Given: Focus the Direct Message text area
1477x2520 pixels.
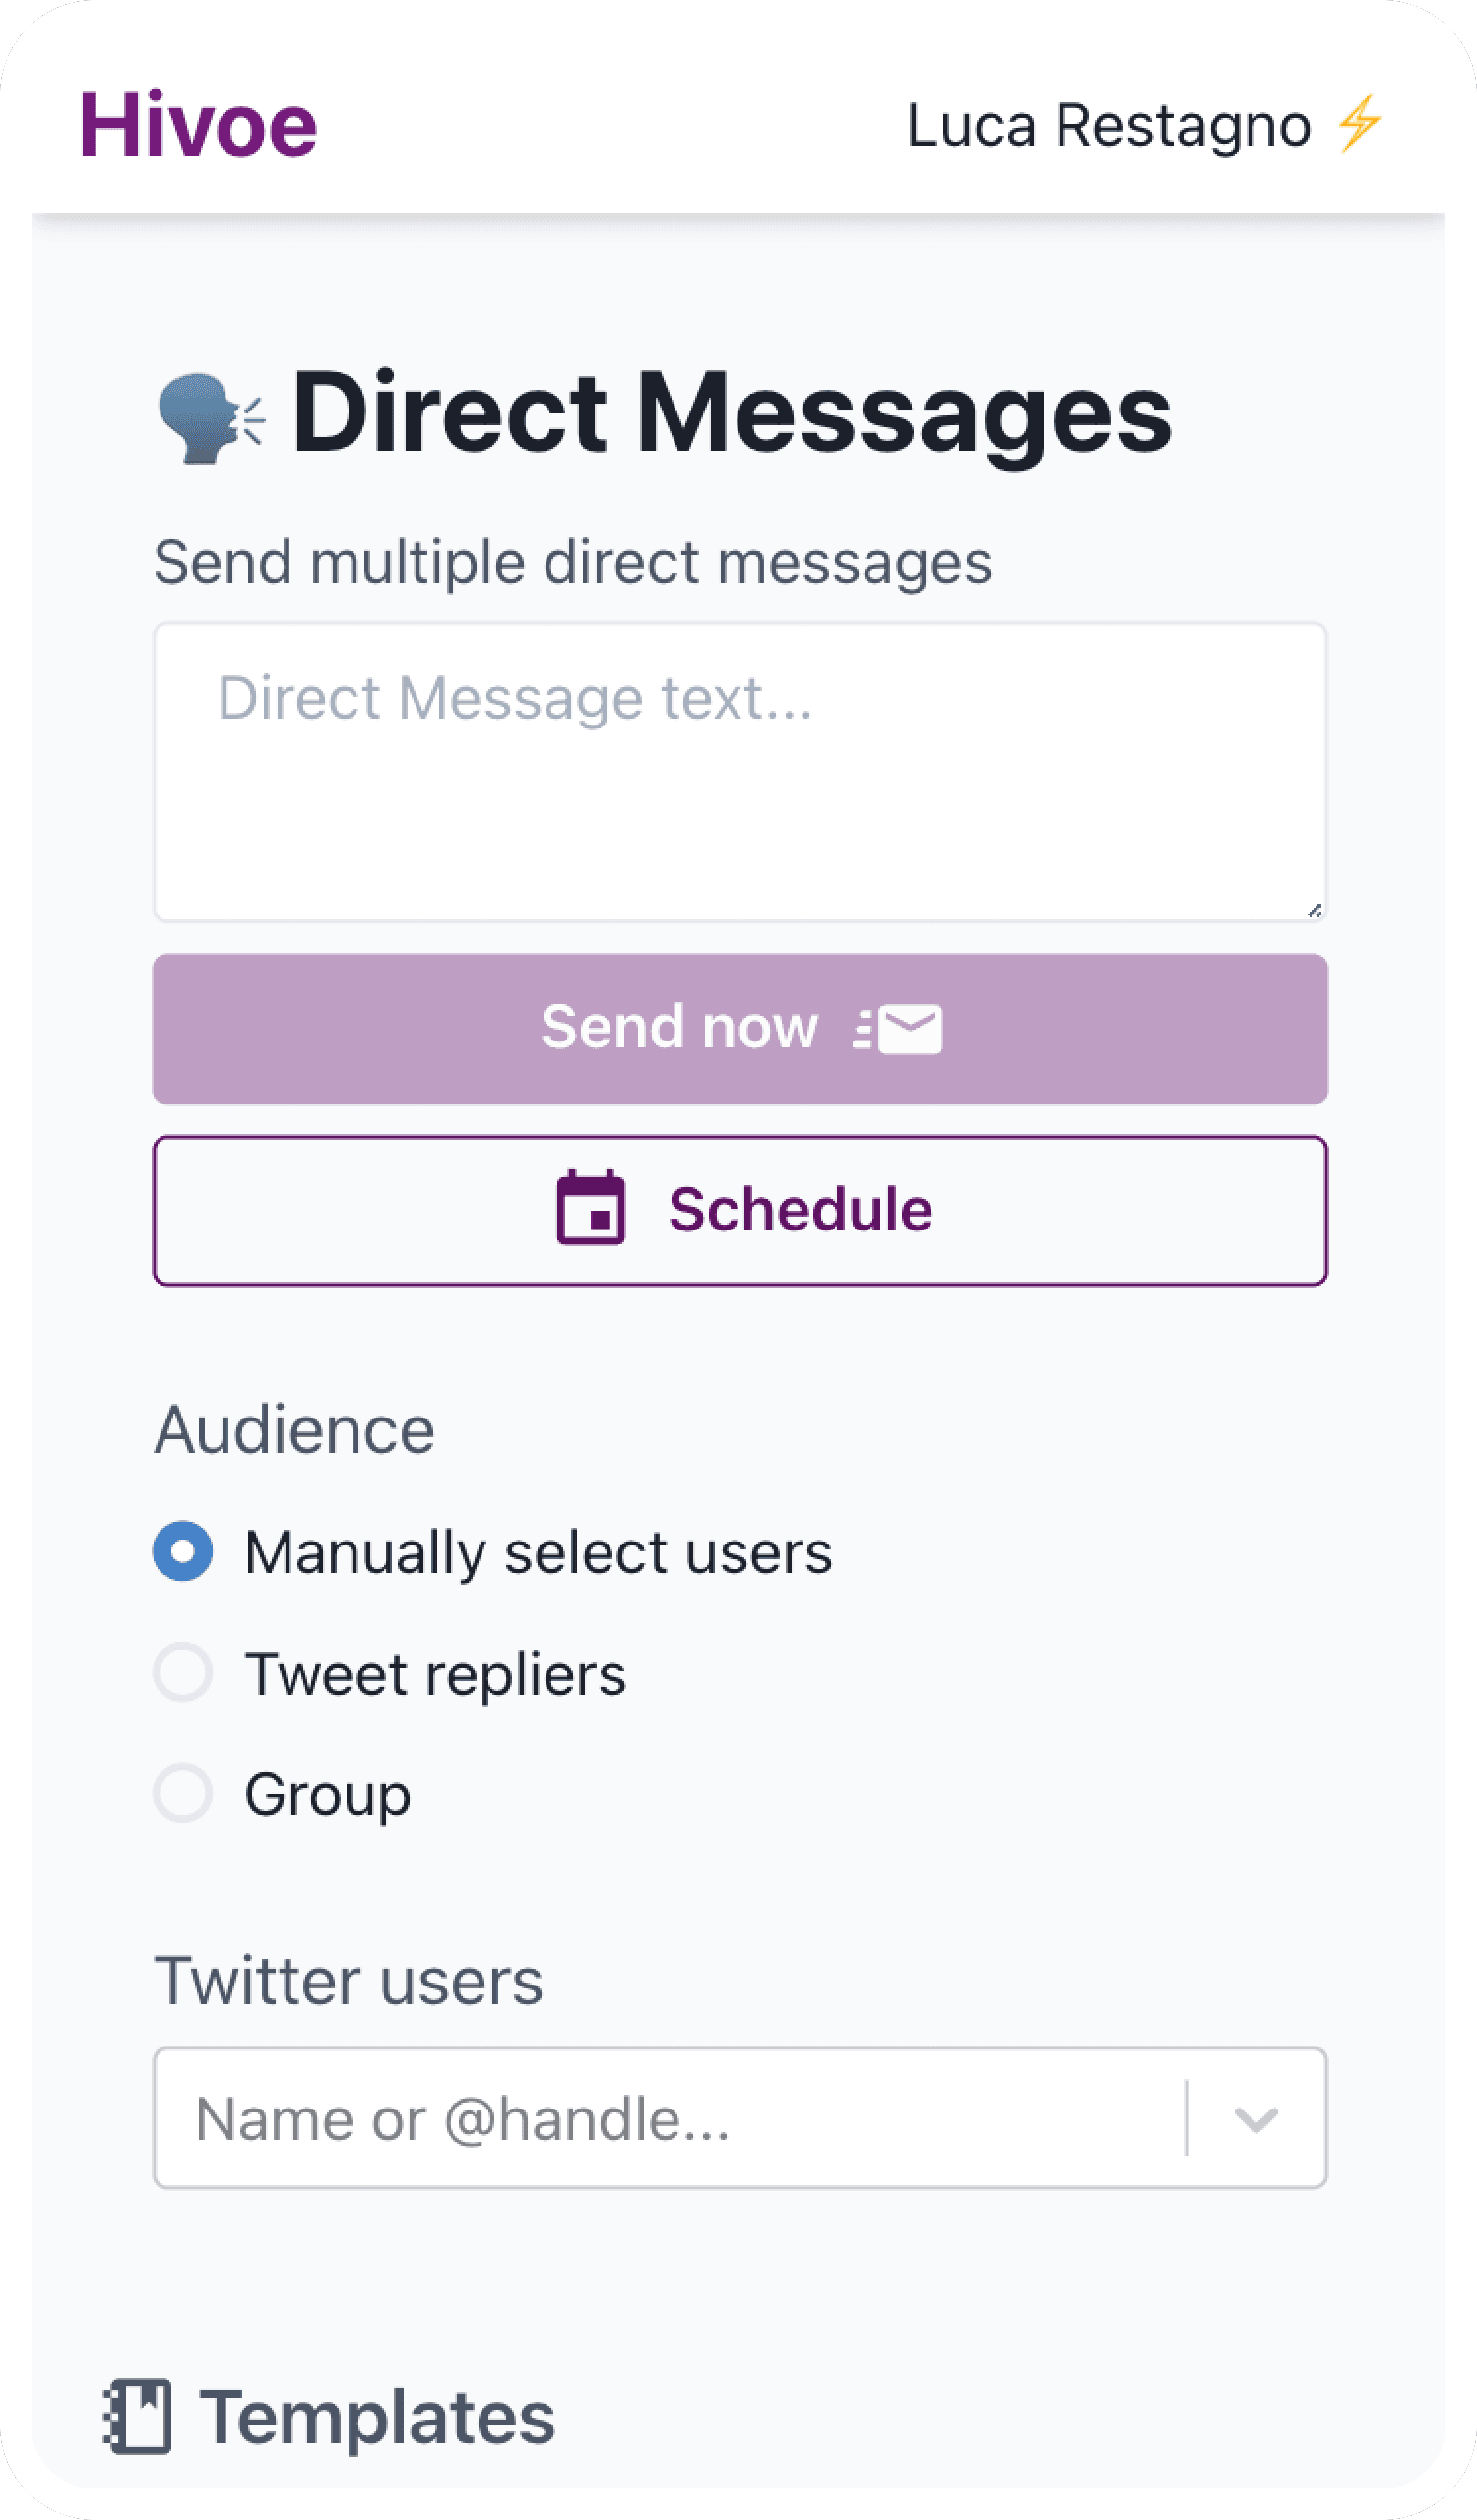Looking at the screenshot, I should pos(740,772).
